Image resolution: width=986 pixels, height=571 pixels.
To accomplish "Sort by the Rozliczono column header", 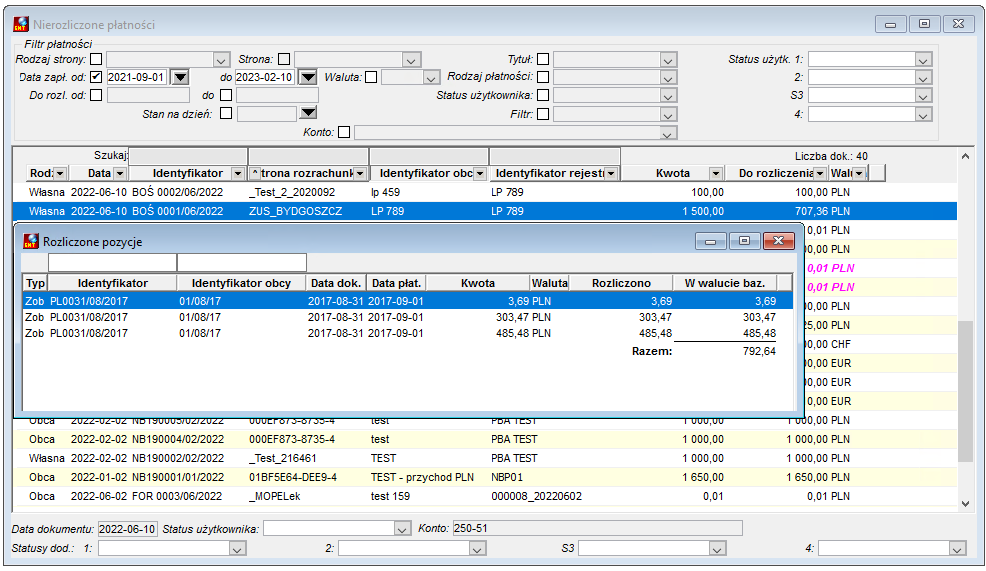I will [x=621, y=283].
